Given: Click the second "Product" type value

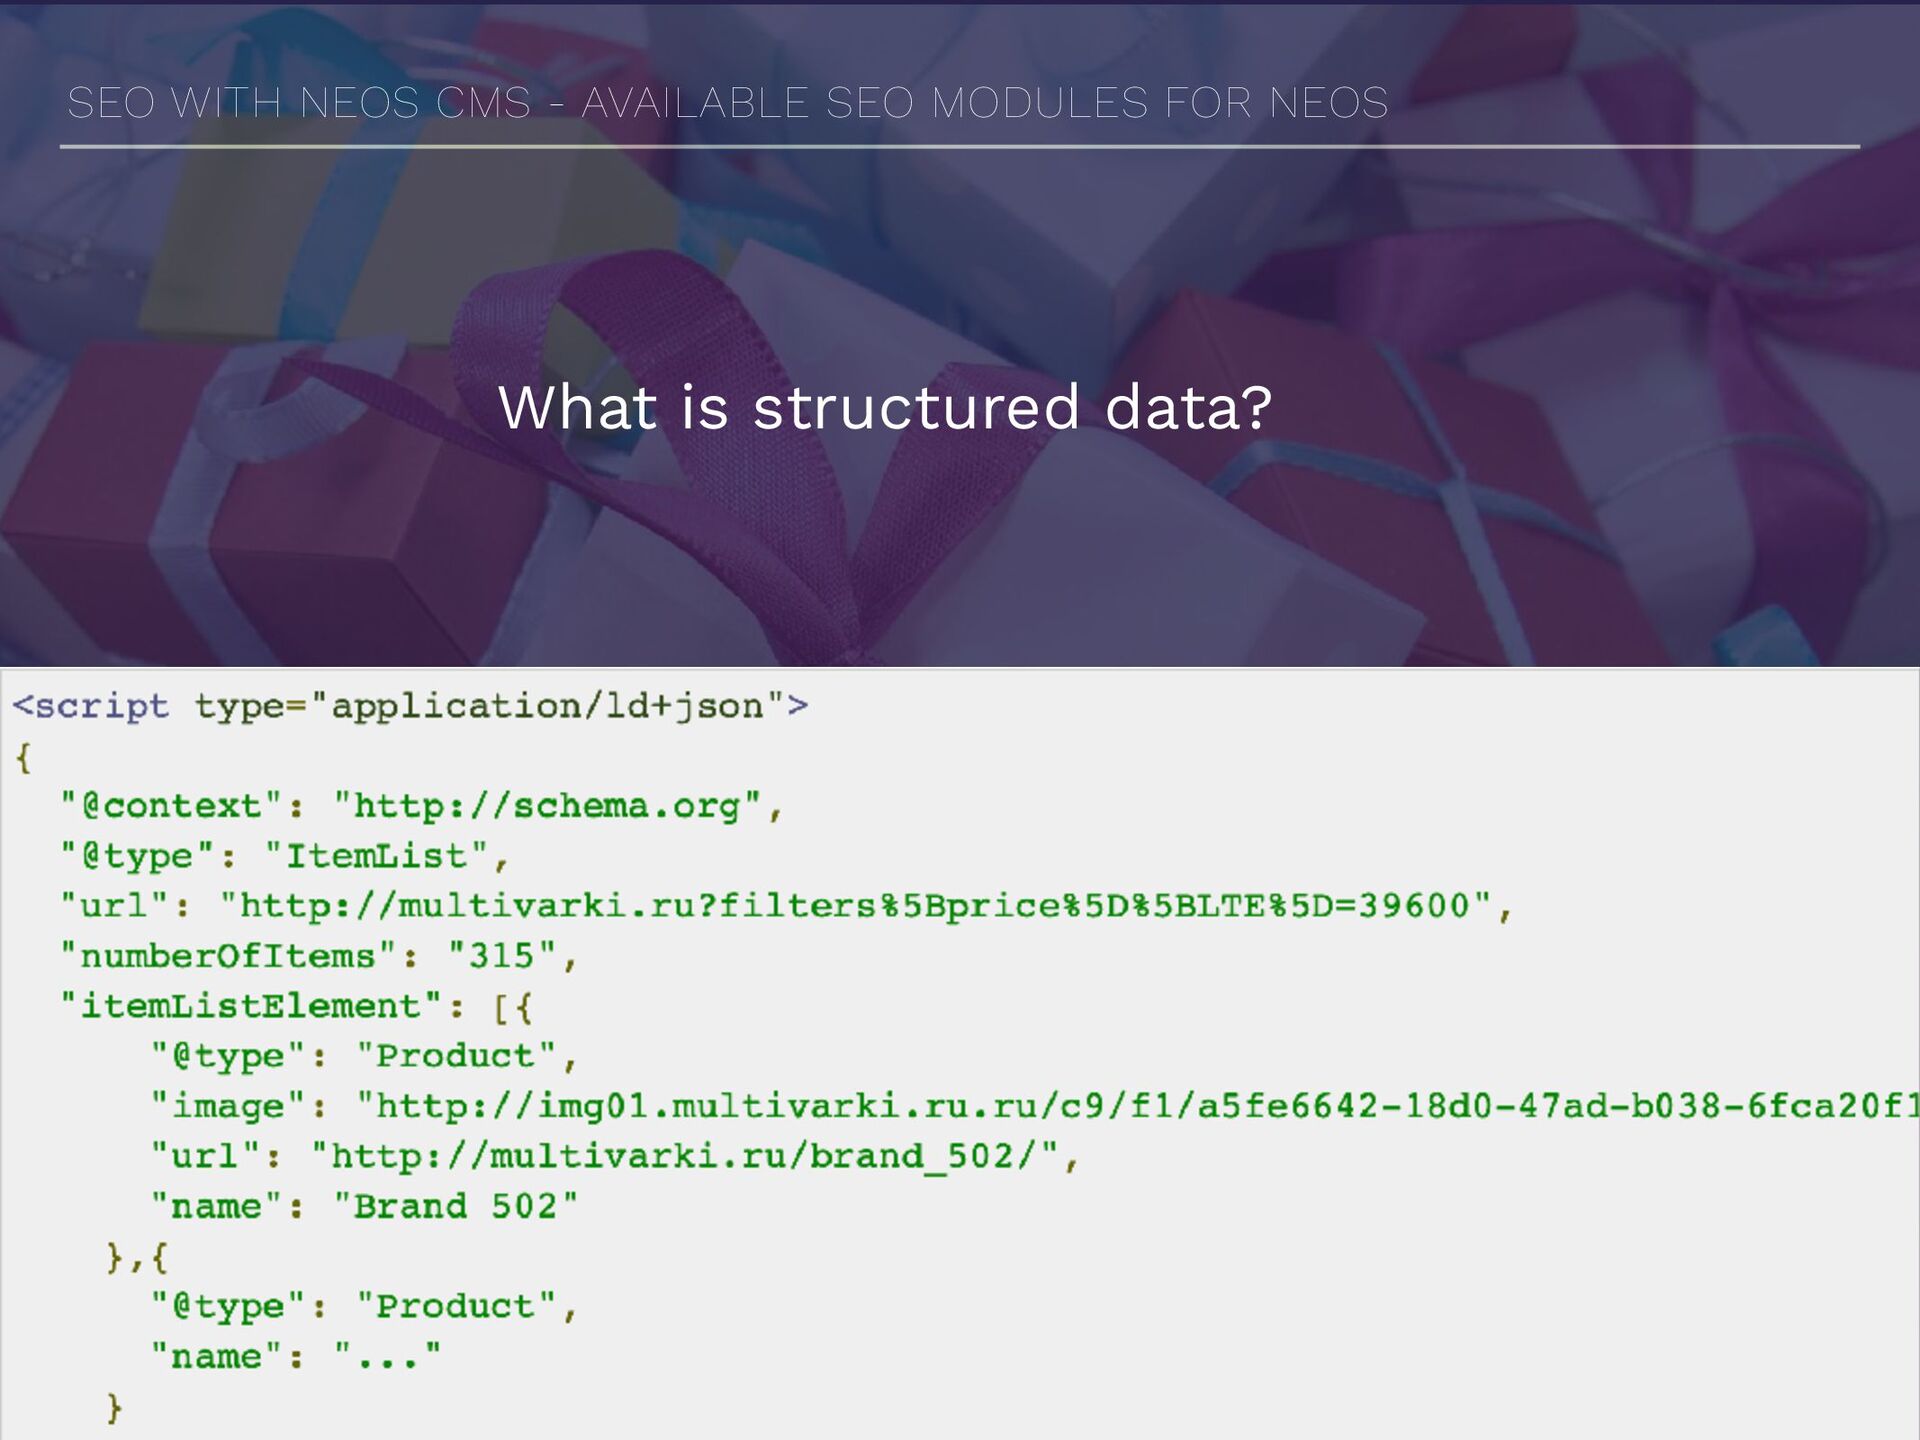Looking at the screenshot, I should [456, 1306].
